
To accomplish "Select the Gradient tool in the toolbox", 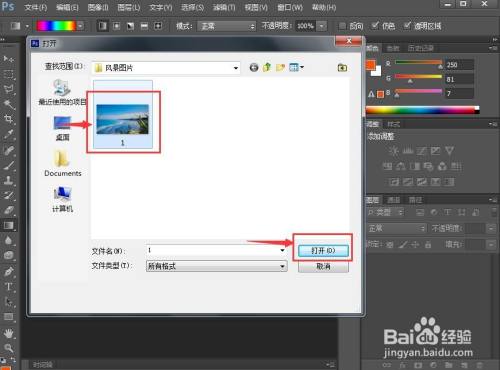I will click(x=8, y=225).
